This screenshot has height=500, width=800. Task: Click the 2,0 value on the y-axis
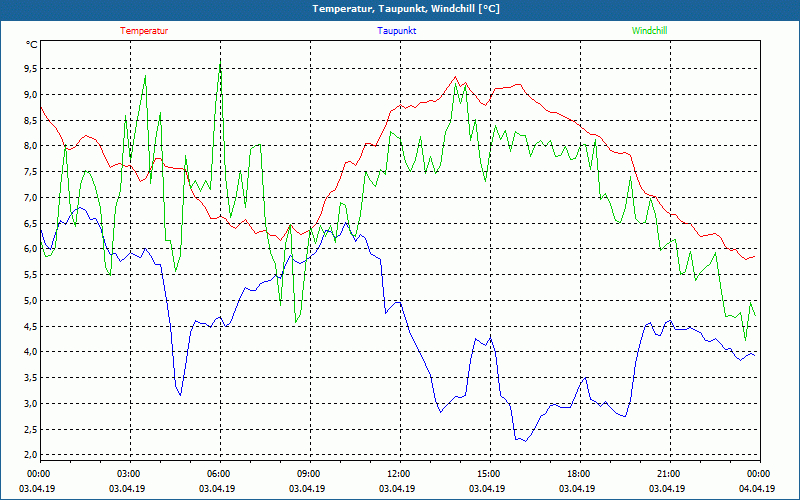(29, 456)
